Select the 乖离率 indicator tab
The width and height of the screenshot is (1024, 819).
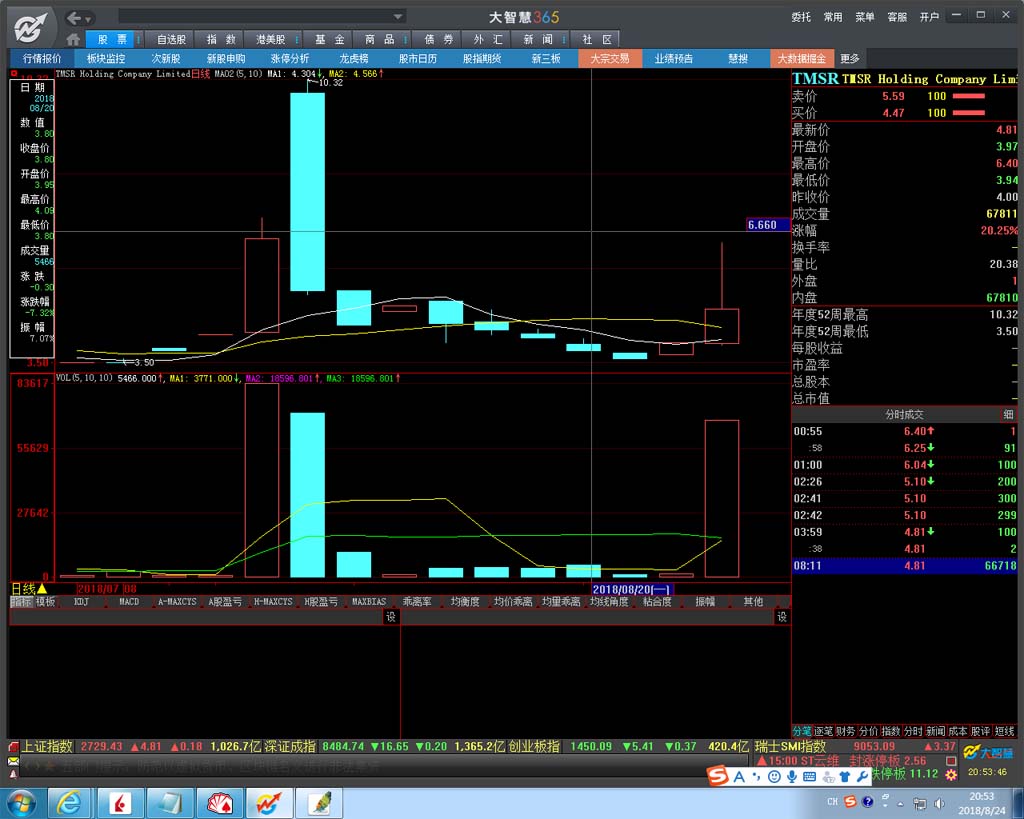[x=417, y=602]
